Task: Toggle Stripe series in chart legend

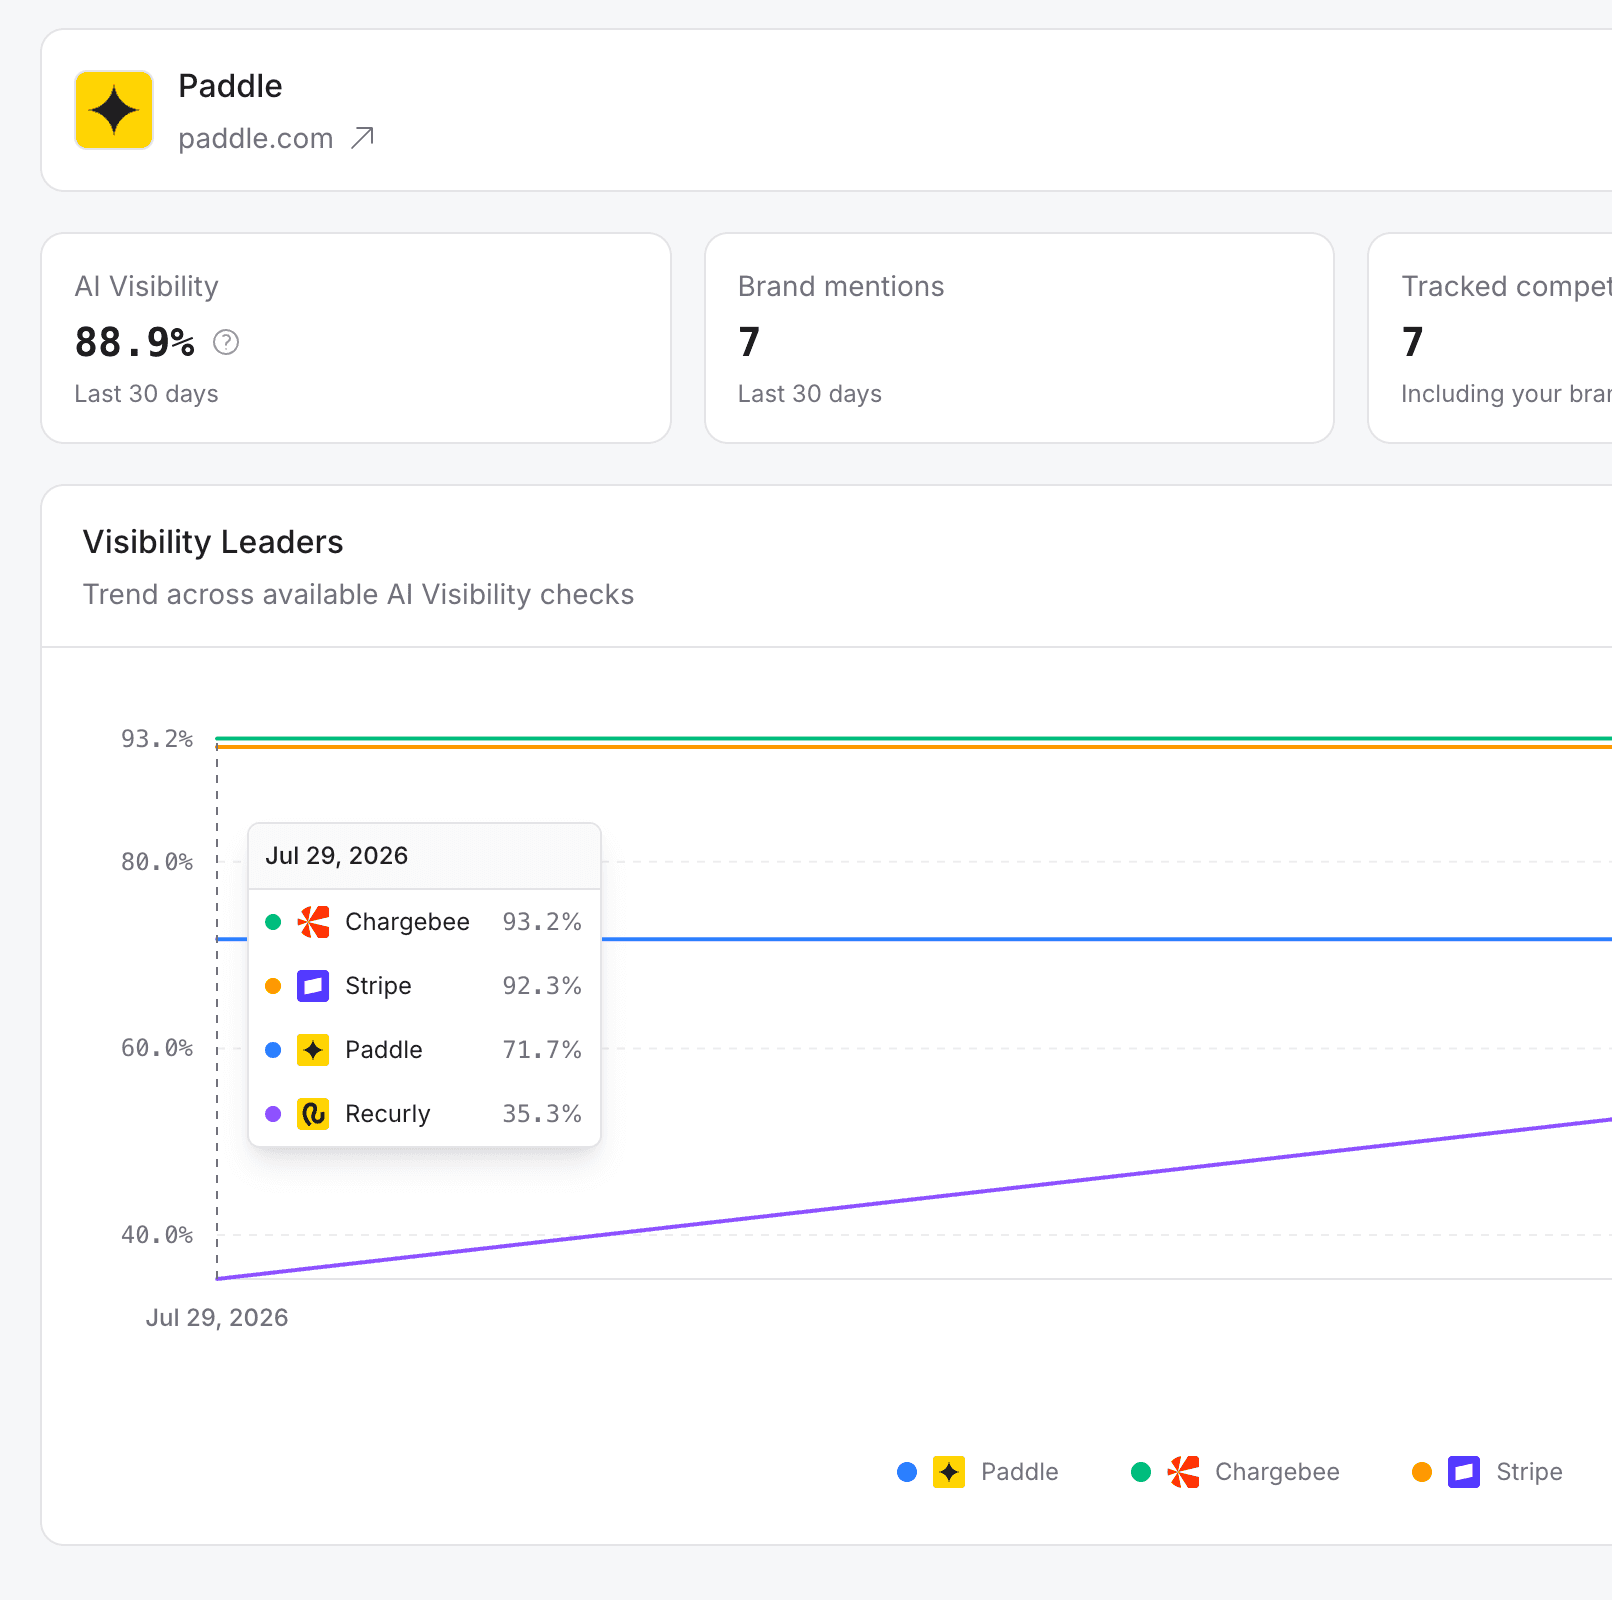Action: click(1487, 1472)
